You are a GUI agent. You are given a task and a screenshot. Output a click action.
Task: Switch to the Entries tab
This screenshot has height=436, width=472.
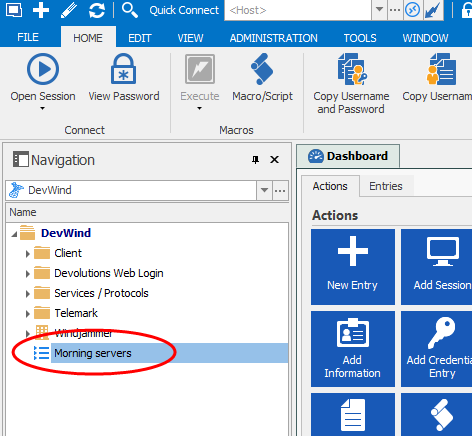386,186
